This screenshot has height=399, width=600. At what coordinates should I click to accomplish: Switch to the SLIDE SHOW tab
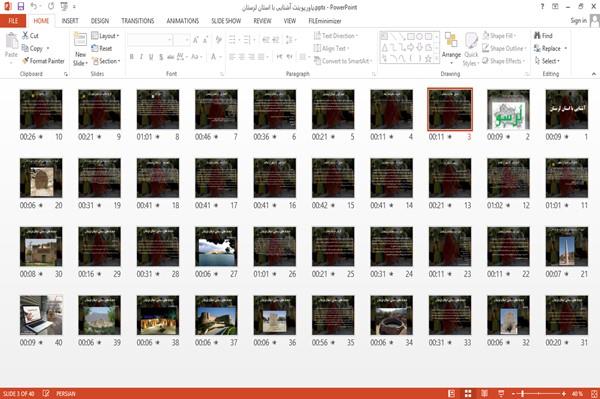click(x=226, y=21)
